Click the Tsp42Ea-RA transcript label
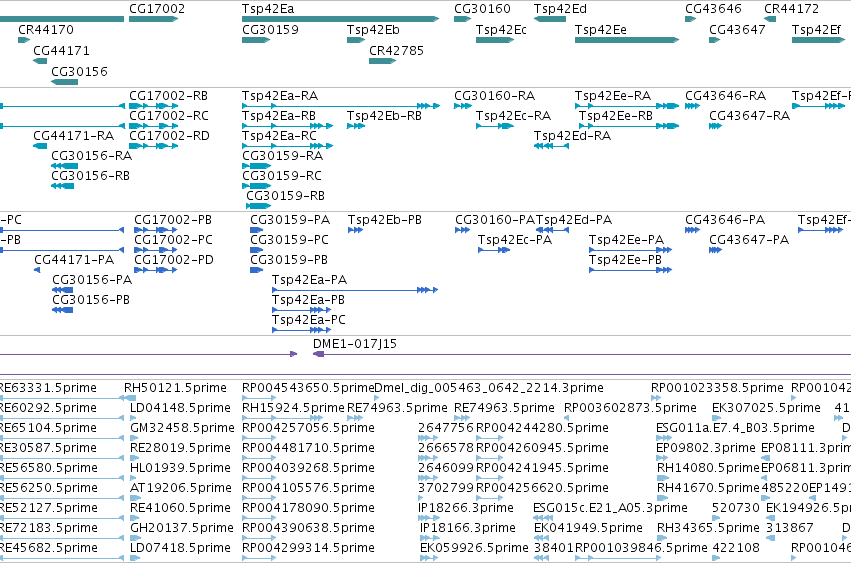Viewport: 851px width, 563px height. (280, 96)
